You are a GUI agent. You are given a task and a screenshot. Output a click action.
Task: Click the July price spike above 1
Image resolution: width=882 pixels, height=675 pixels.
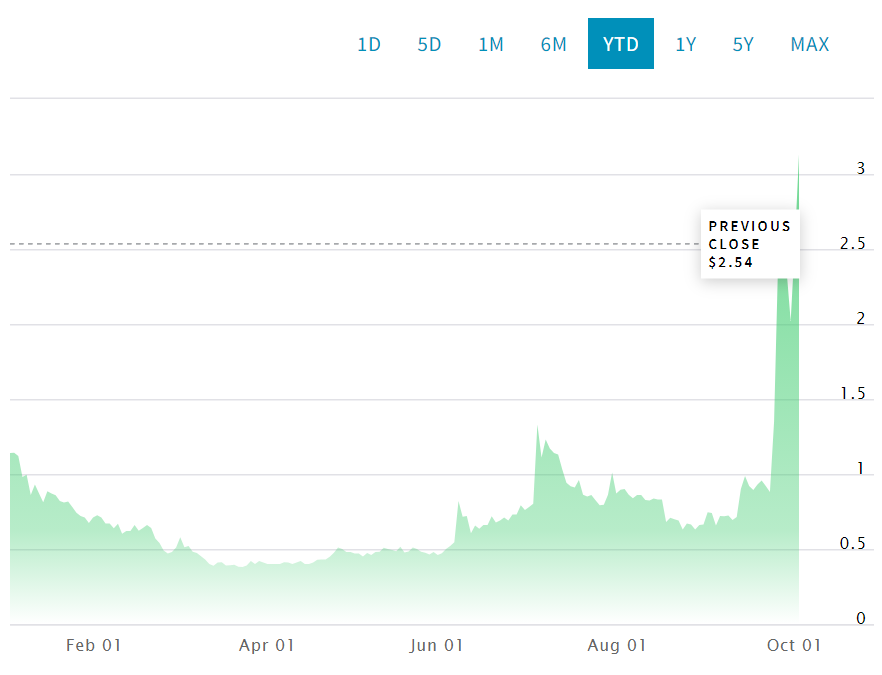[x=538, y=430]
